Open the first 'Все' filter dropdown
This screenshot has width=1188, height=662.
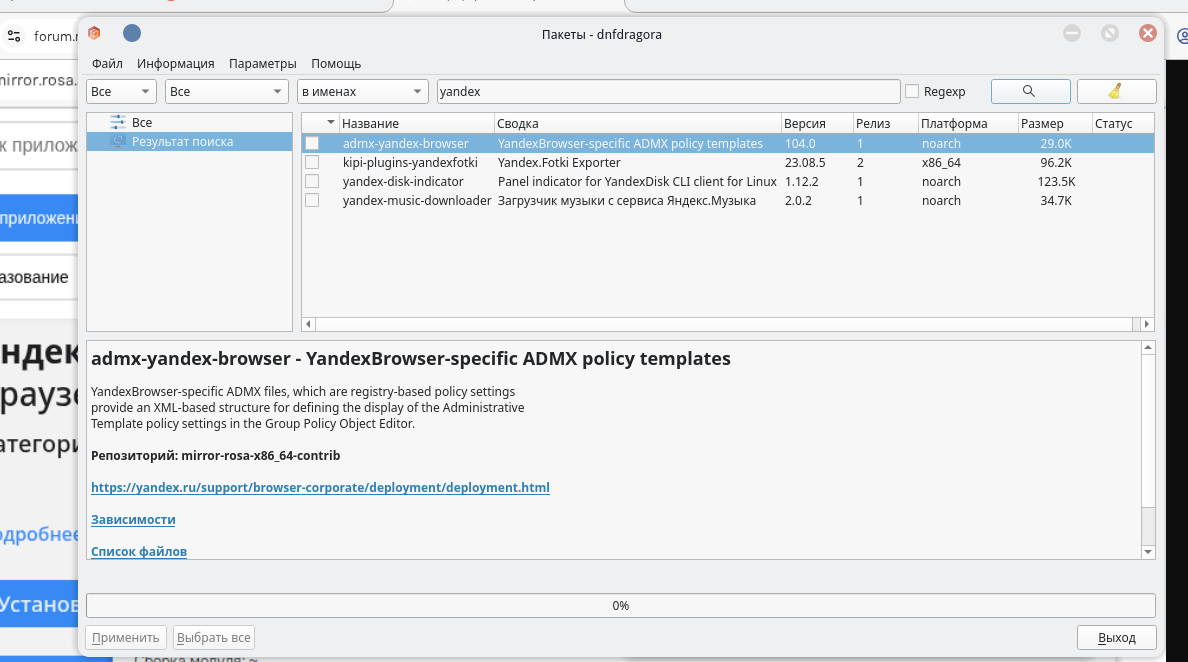[x=121, y=91]
